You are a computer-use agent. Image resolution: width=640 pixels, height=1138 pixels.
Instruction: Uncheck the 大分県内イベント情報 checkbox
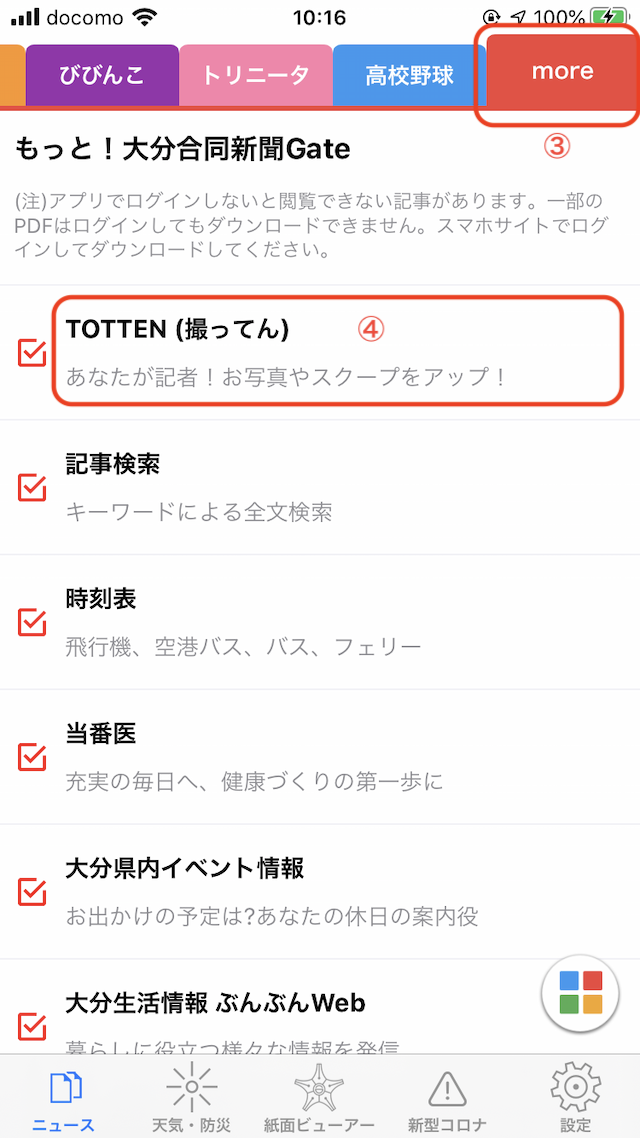33,891
